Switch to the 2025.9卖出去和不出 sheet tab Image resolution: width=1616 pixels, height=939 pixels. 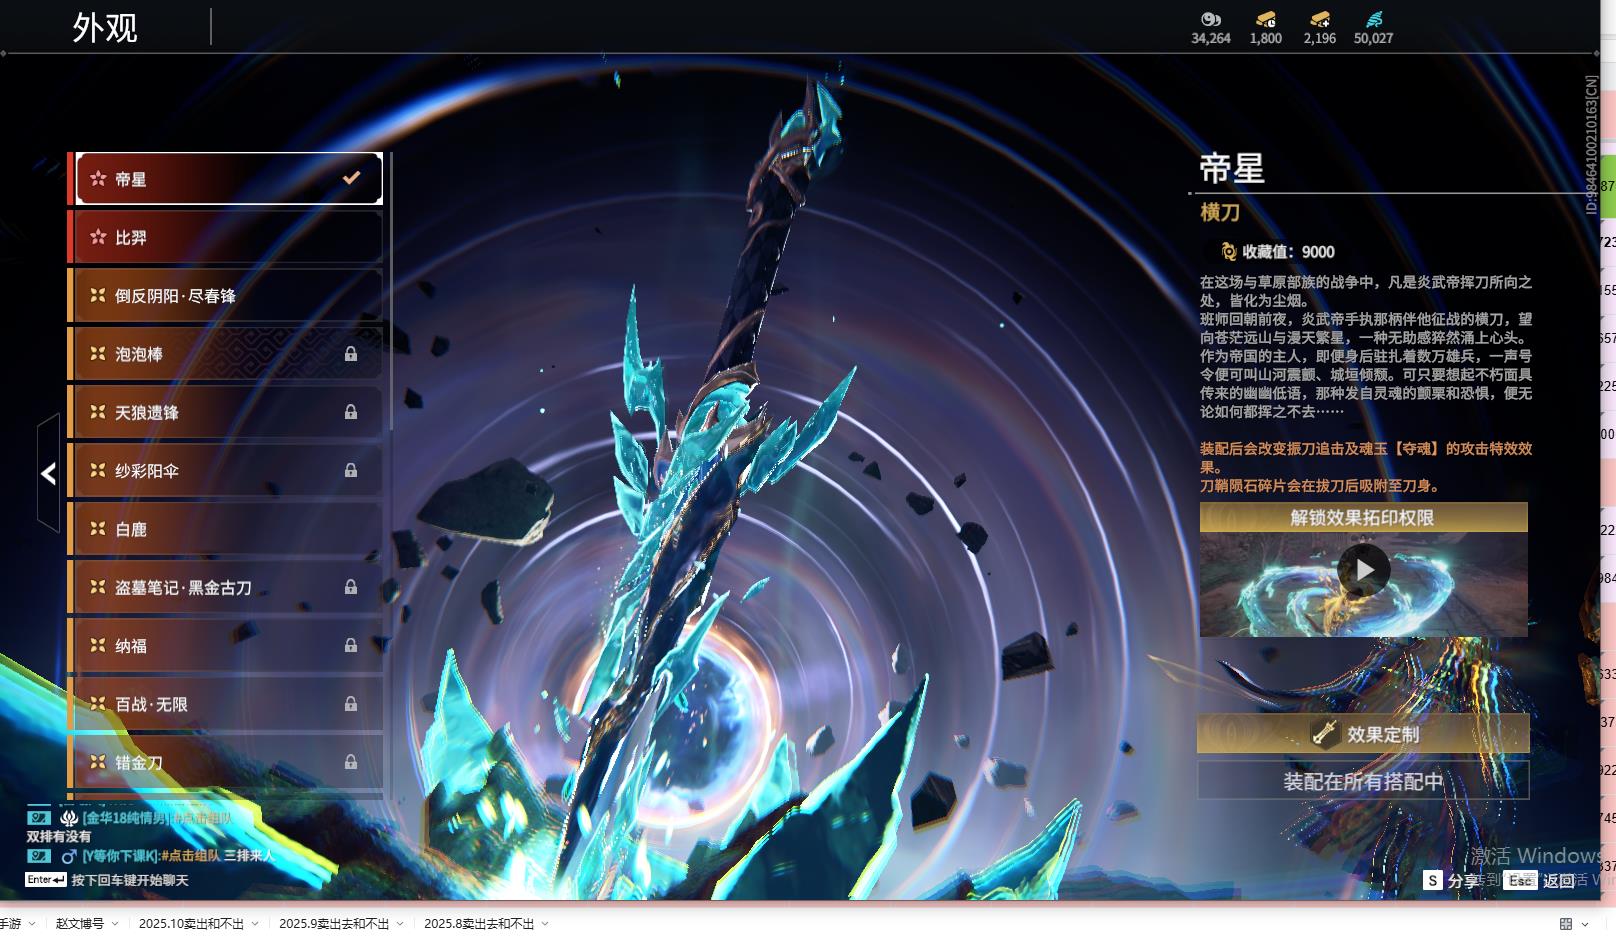pyautogui.click(x=334, y=924)
